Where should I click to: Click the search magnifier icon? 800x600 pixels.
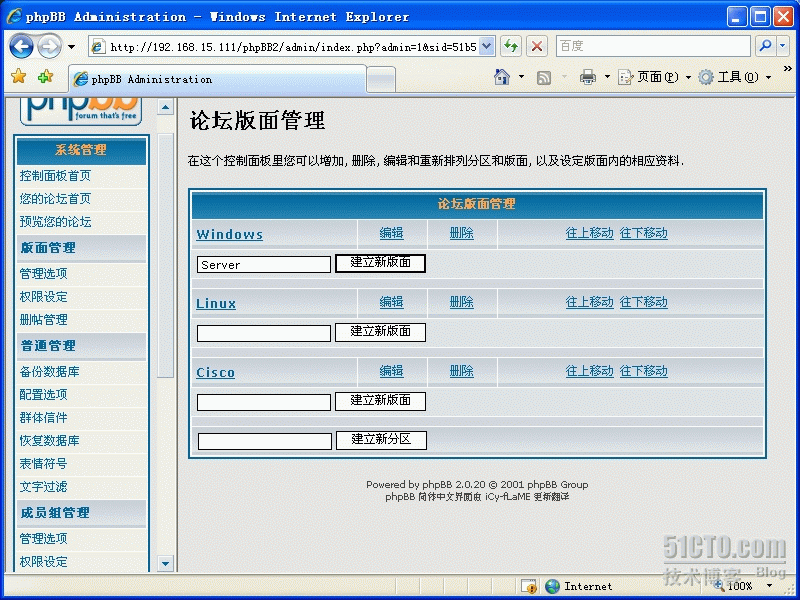click(x=765, y=46)
